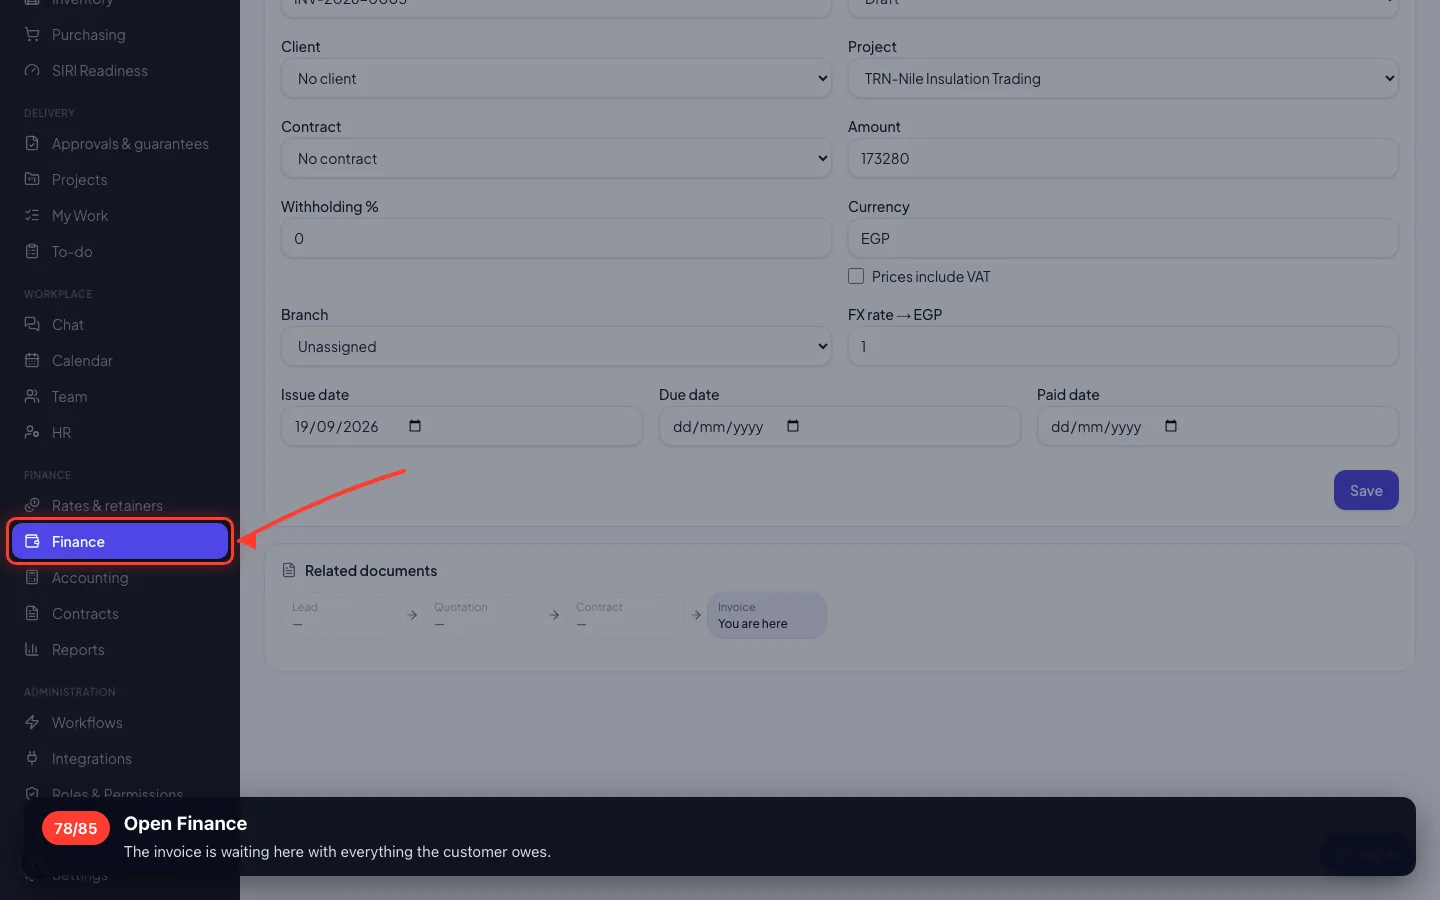Go to Contracts page
Viewport: 1440px width, 900px height.
[120, 614]
